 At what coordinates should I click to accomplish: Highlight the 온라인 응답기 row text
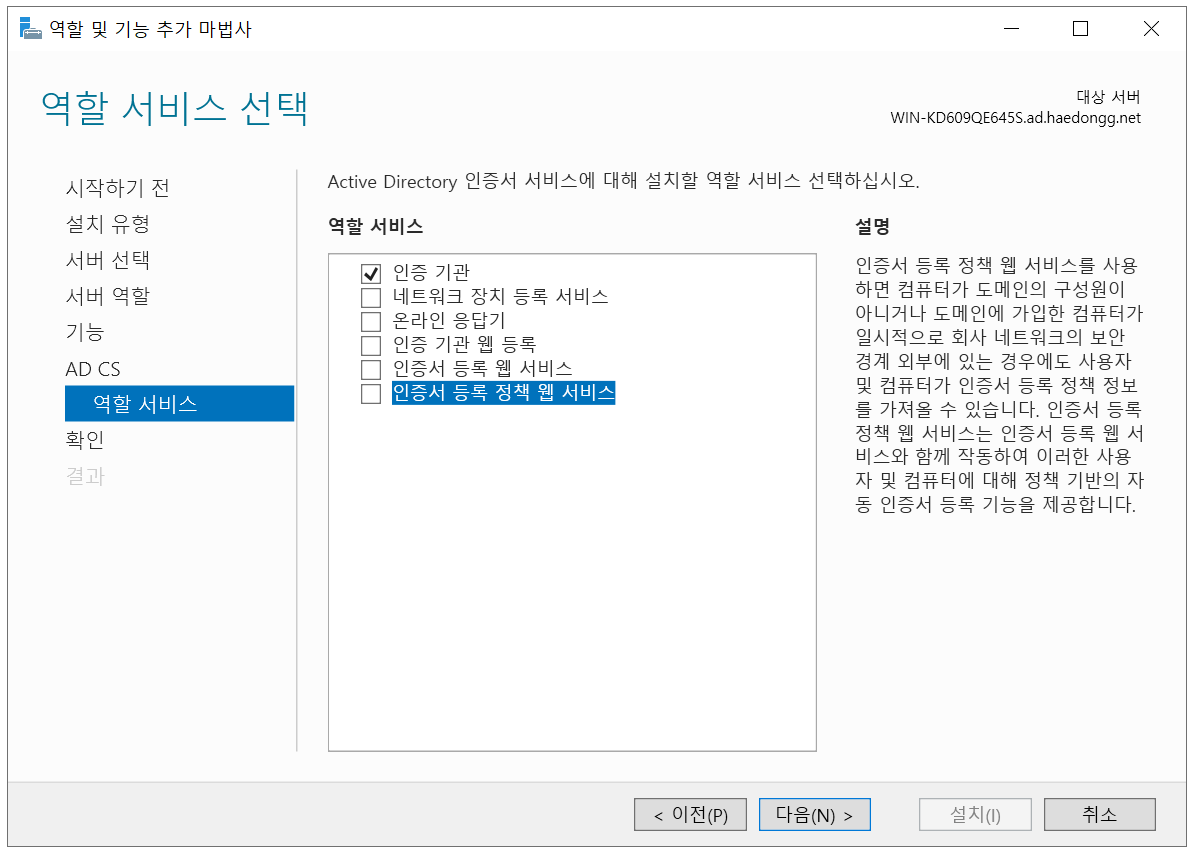click(x=449, y=321)
